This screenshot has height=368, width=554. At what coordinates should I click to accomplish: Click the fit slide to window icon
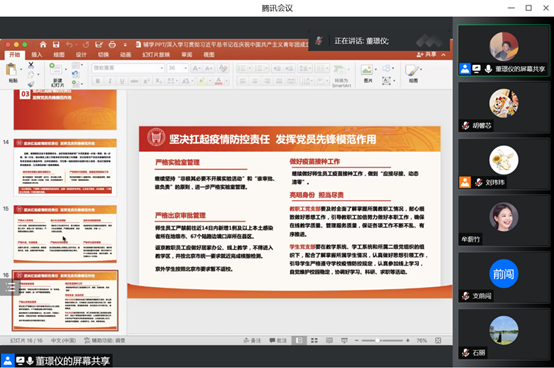(x=438, y=340)
